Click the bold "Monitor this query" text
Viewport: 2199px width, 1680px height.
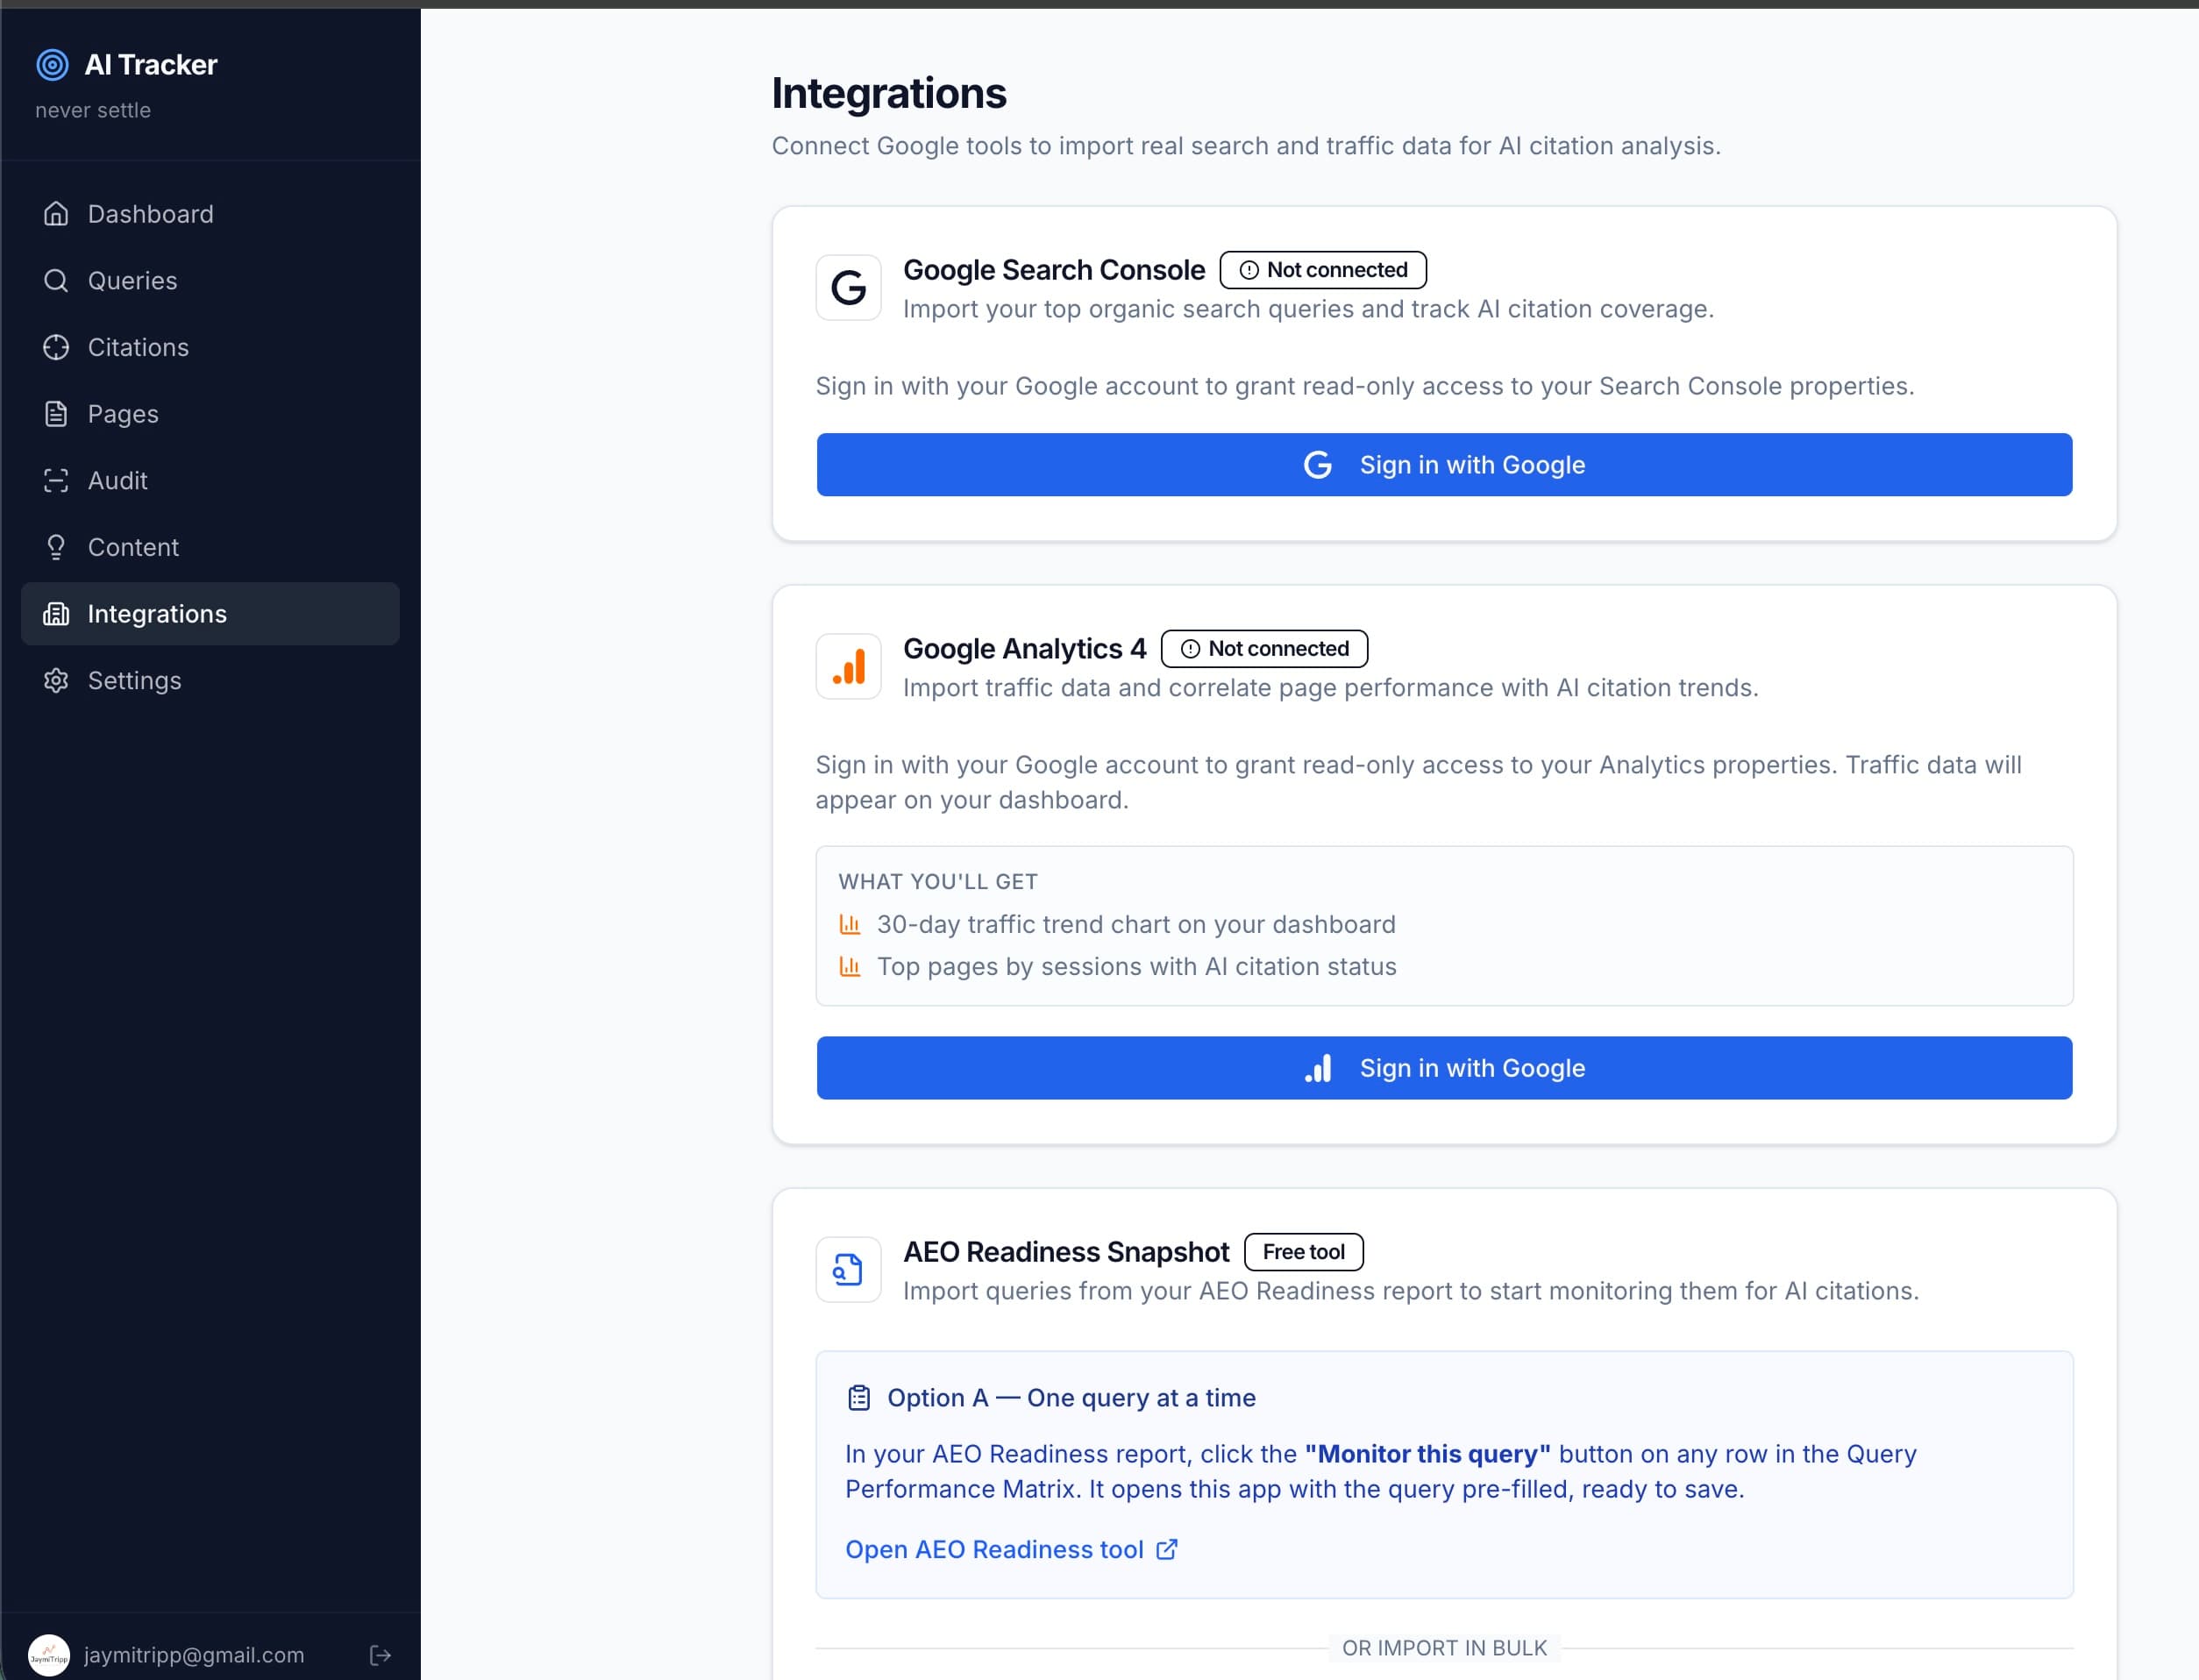[x=1427, y=1454]
